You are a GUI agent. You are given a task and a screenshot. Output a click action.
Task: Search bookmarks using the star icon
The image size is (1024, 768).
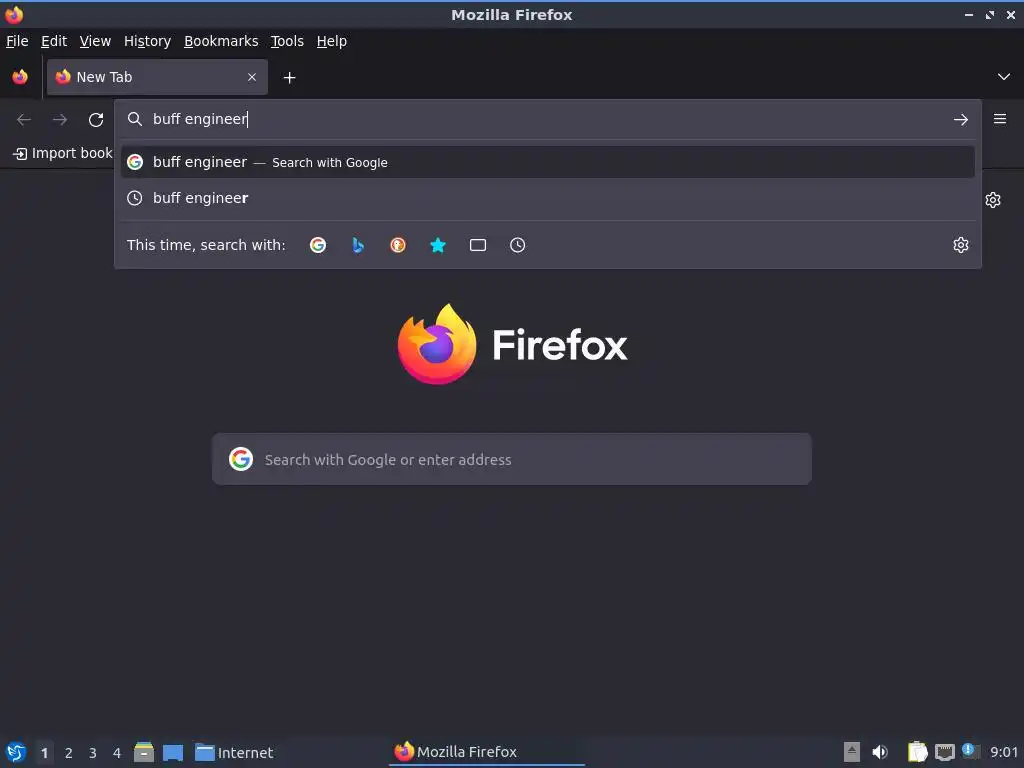(x=438, y=245)
